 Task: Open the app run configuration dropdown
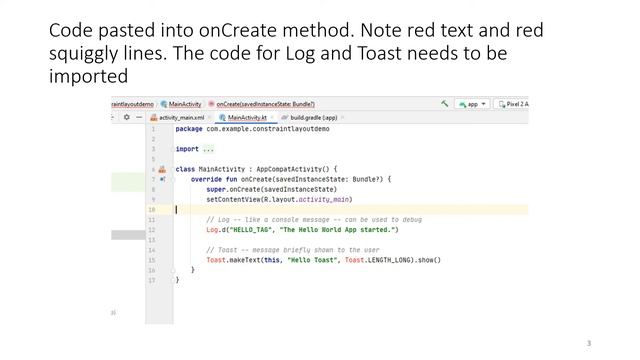472,104
